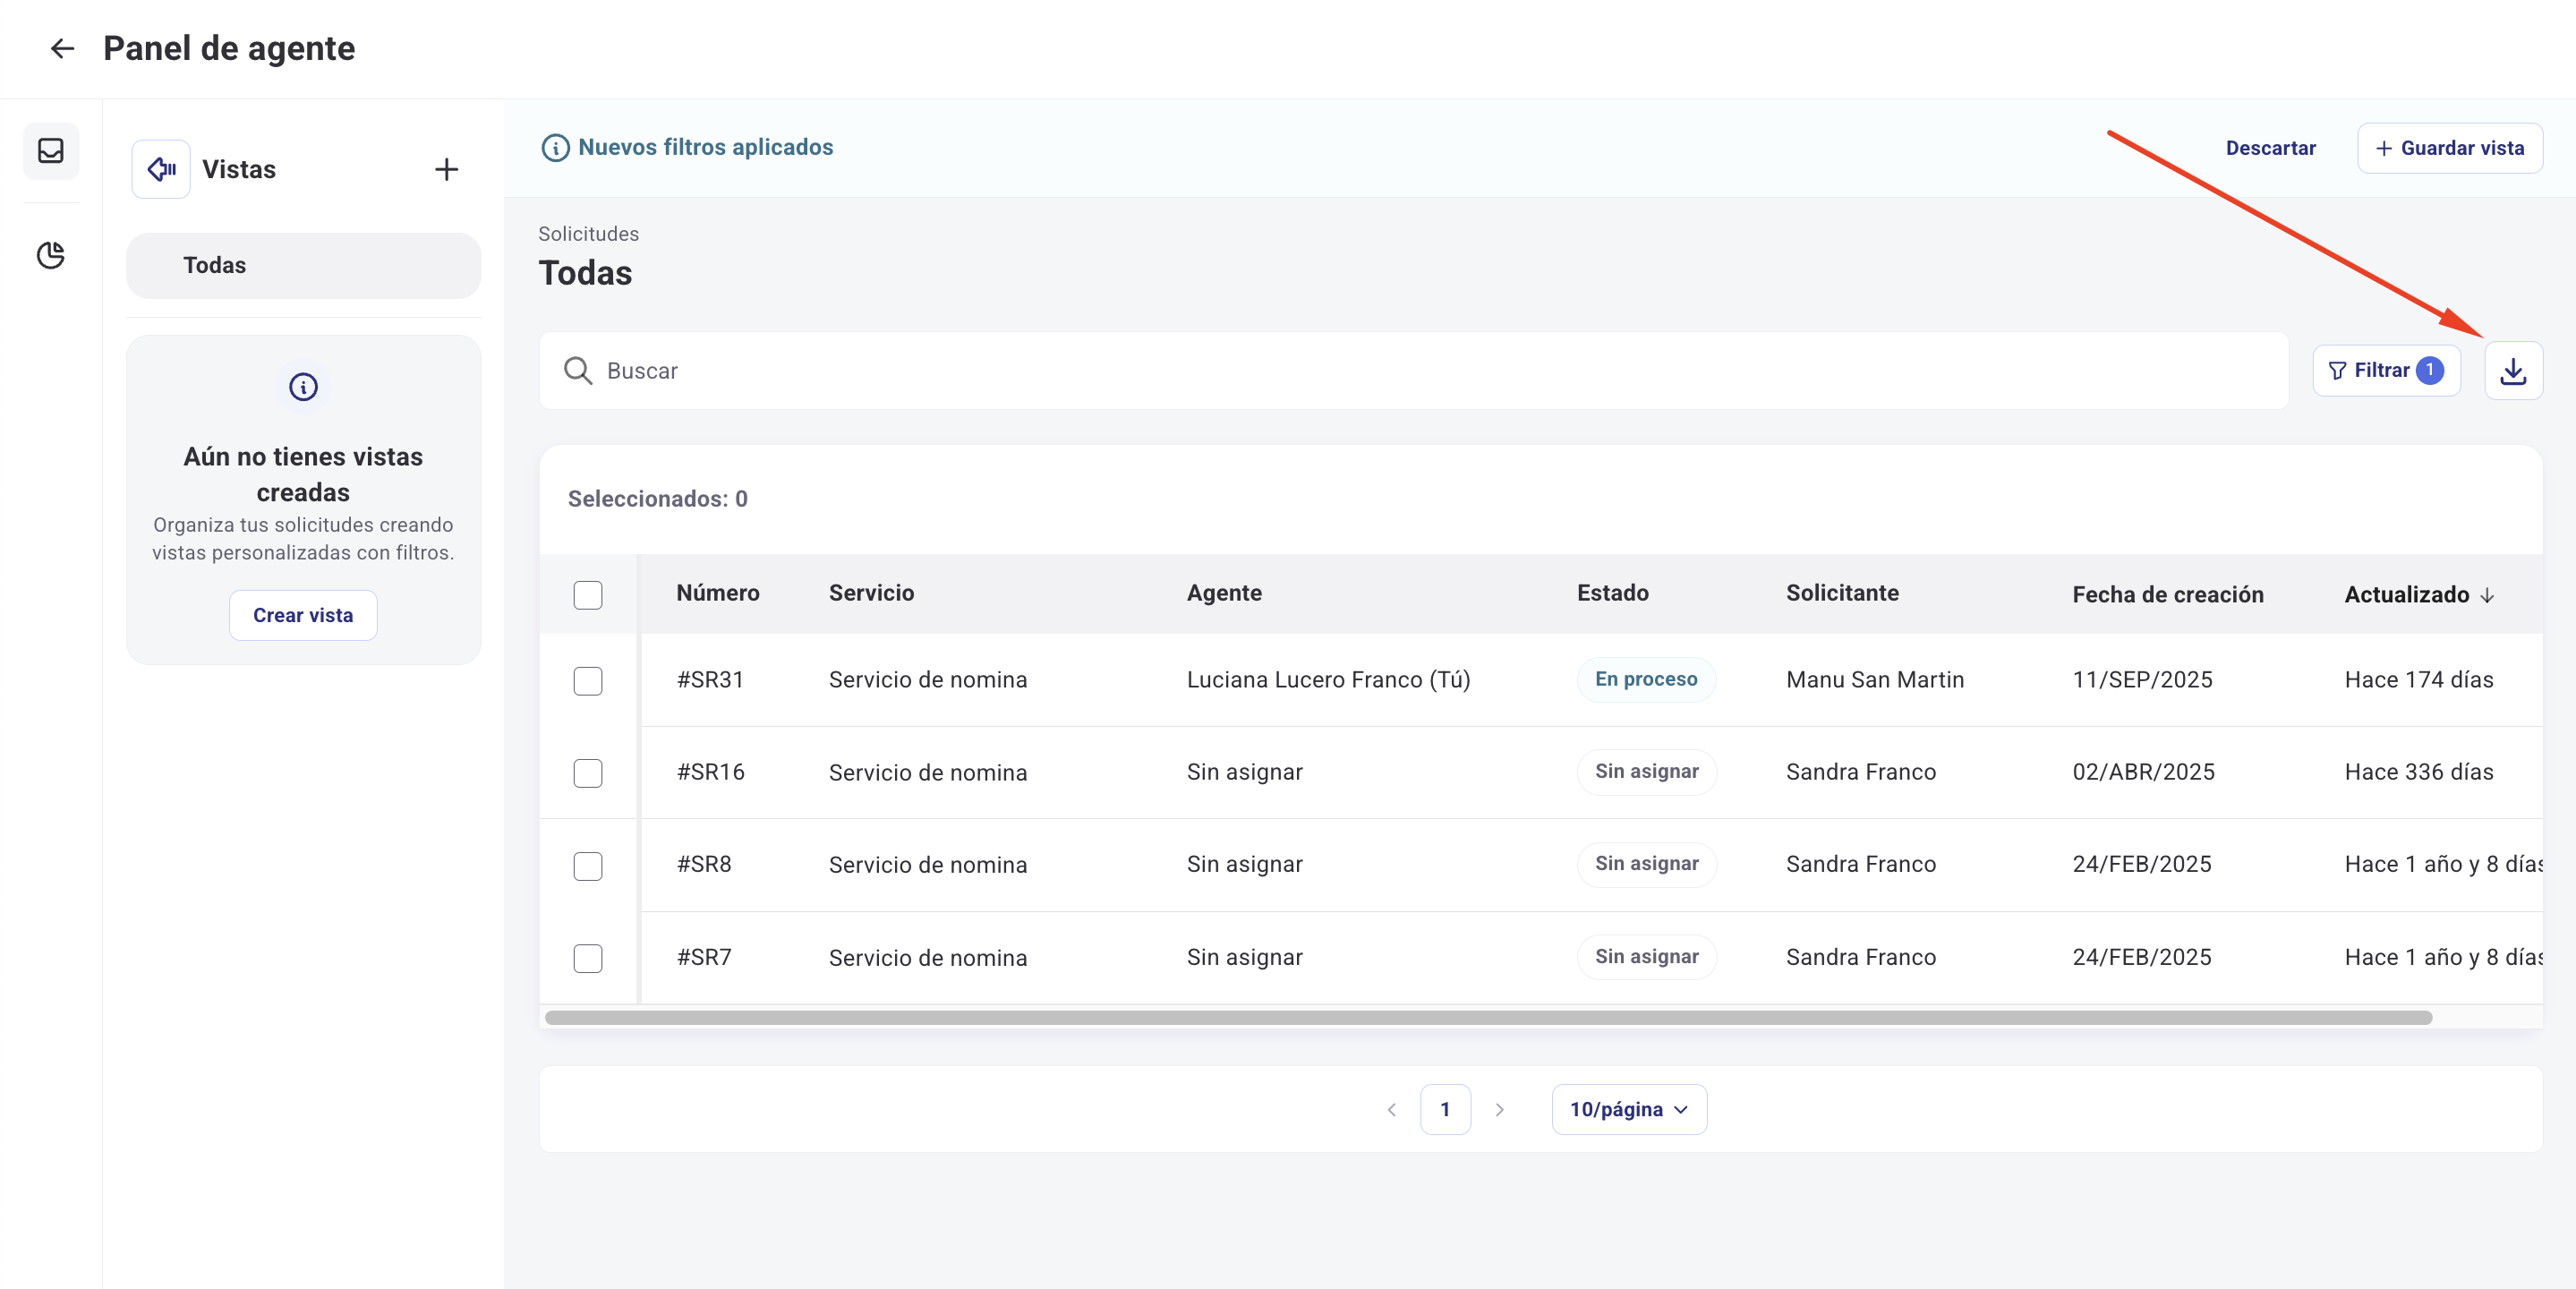Select the Todas view in the sidebar
This screenshot has width=2576, height=1289.
click(303, 265)
